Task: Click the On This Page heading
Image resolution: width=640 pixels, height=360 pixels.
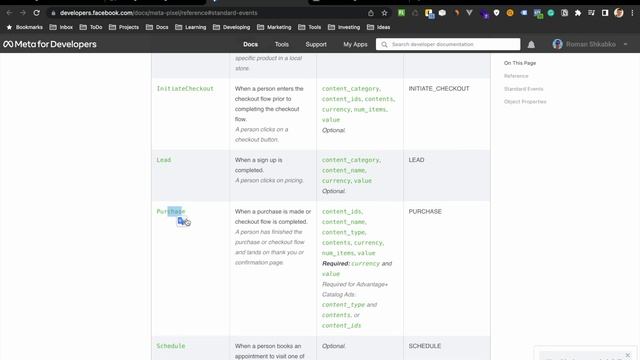Action: (520, 63)
